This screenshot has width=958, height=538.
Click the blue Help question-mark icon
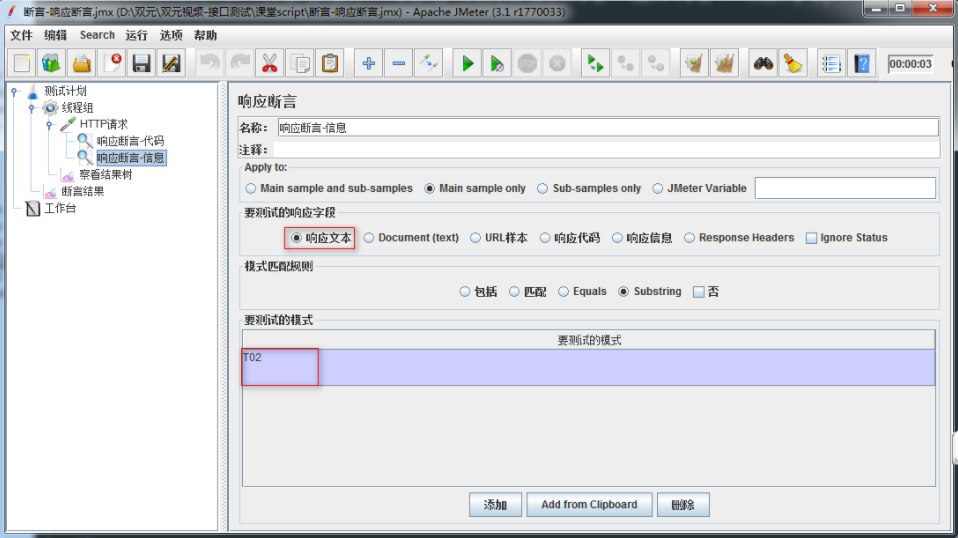861,64
